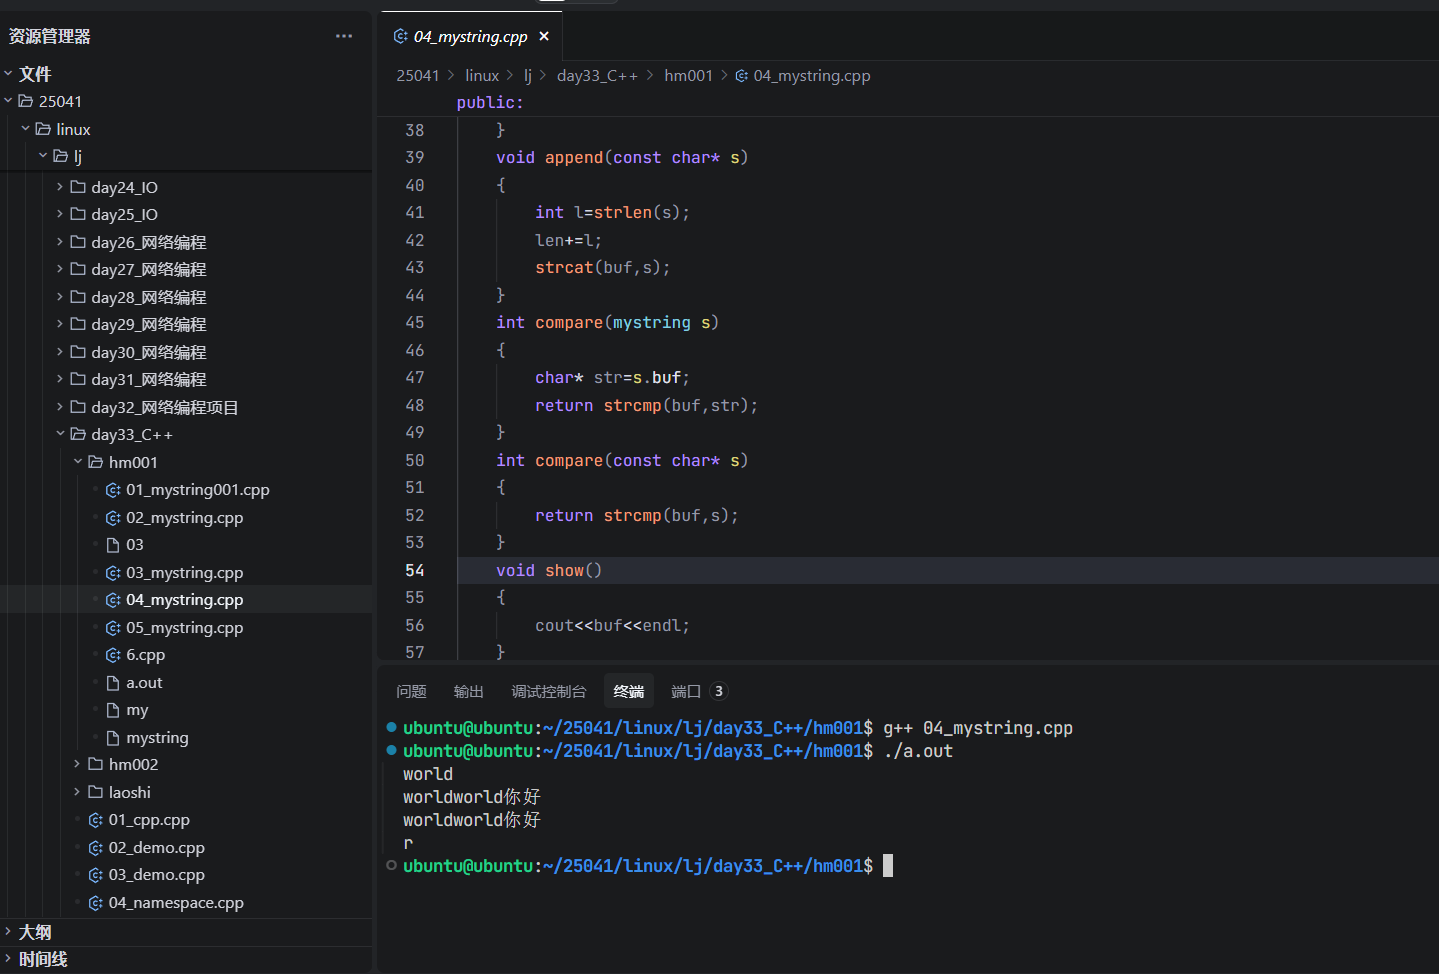Screen dimensions: 1439x974
Task: Expand the day26_网络编程 folder
Action: pos(60,242)
